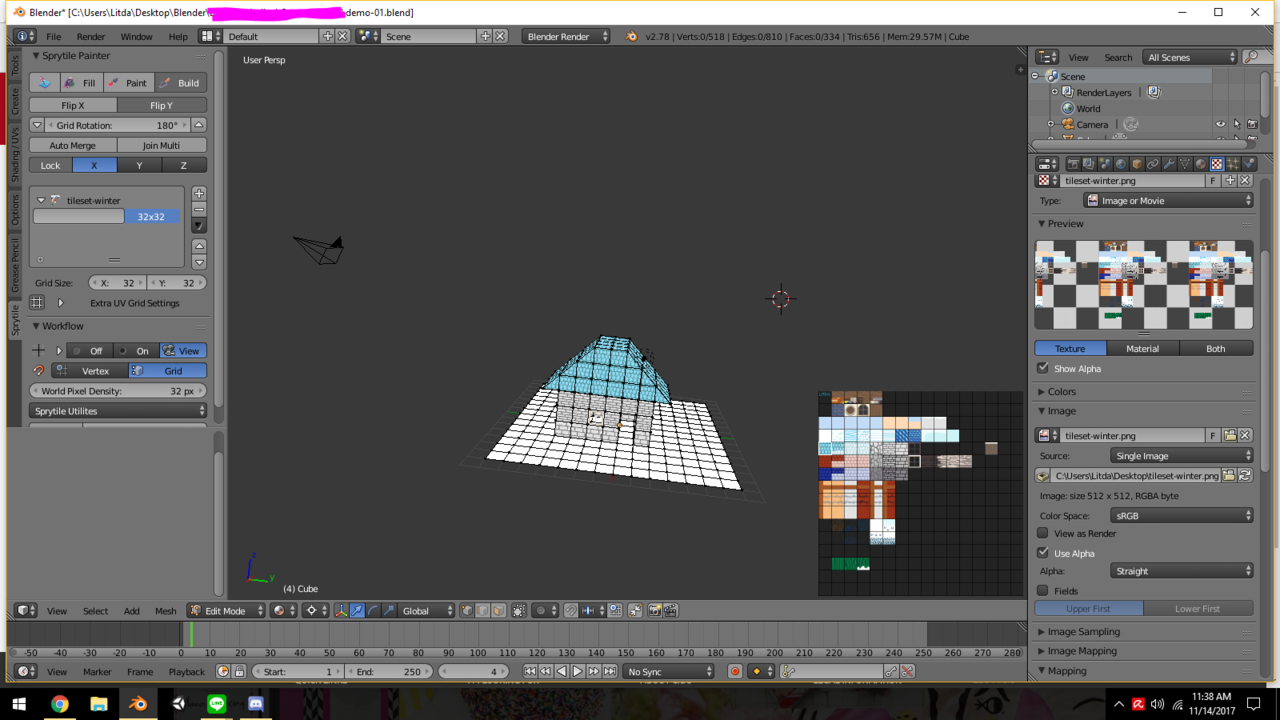Viewport: 1280px width, 720px height.
Task: Toggle proportional editing in 3D view header
Action: (x=543, y=610)
